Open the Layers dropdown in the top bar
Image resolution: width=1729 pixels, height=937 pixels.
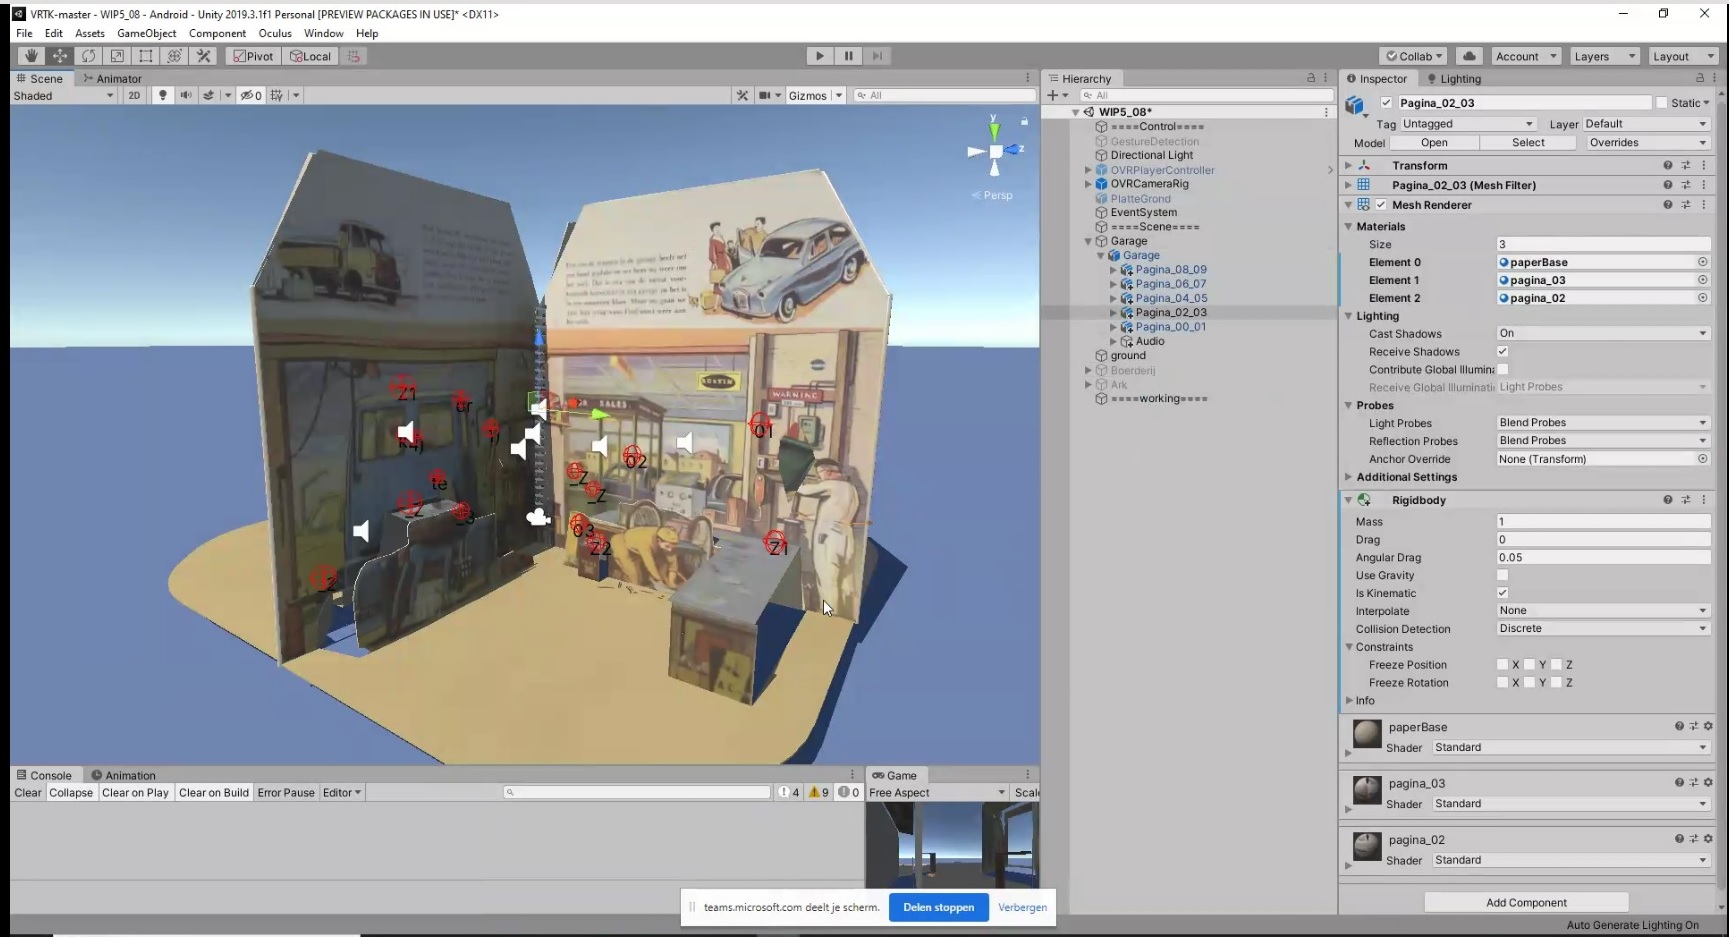click(x=1603, y=56)
